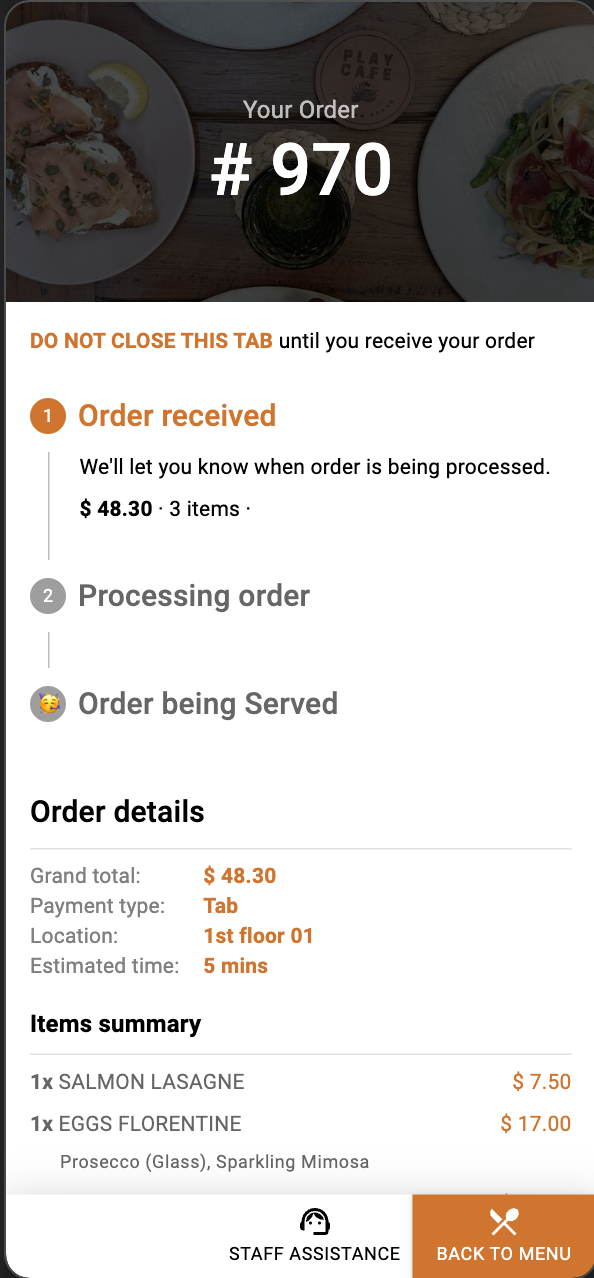Click the 5 mins estimated time value

(236, 966)
